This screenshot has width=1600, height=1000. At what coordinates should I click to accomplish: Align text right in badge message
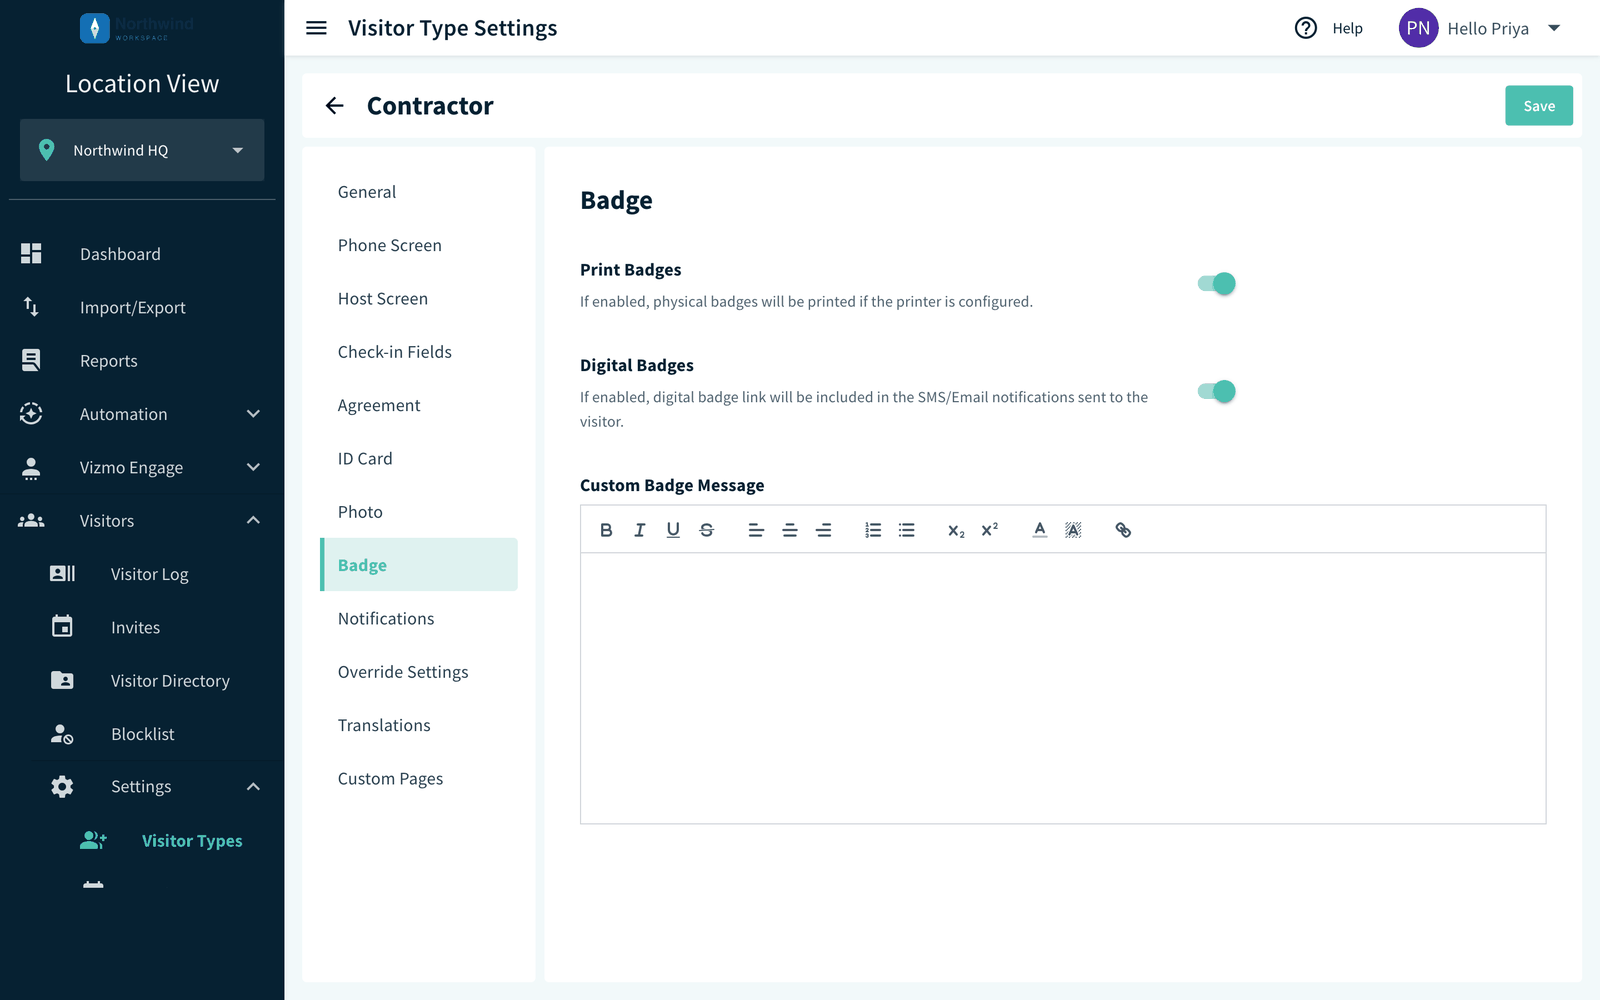[824, 530]
